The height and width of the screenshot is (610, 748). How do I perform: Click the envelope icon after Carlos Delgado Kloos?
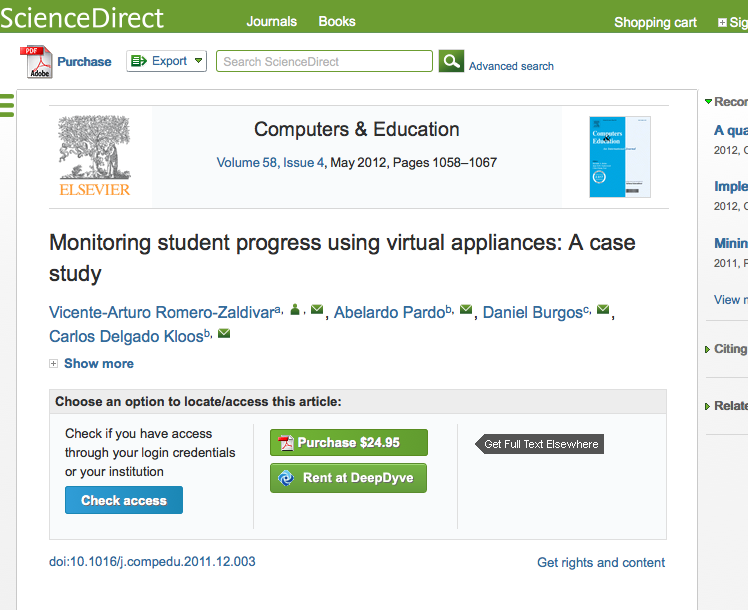[x=224, y=334]
